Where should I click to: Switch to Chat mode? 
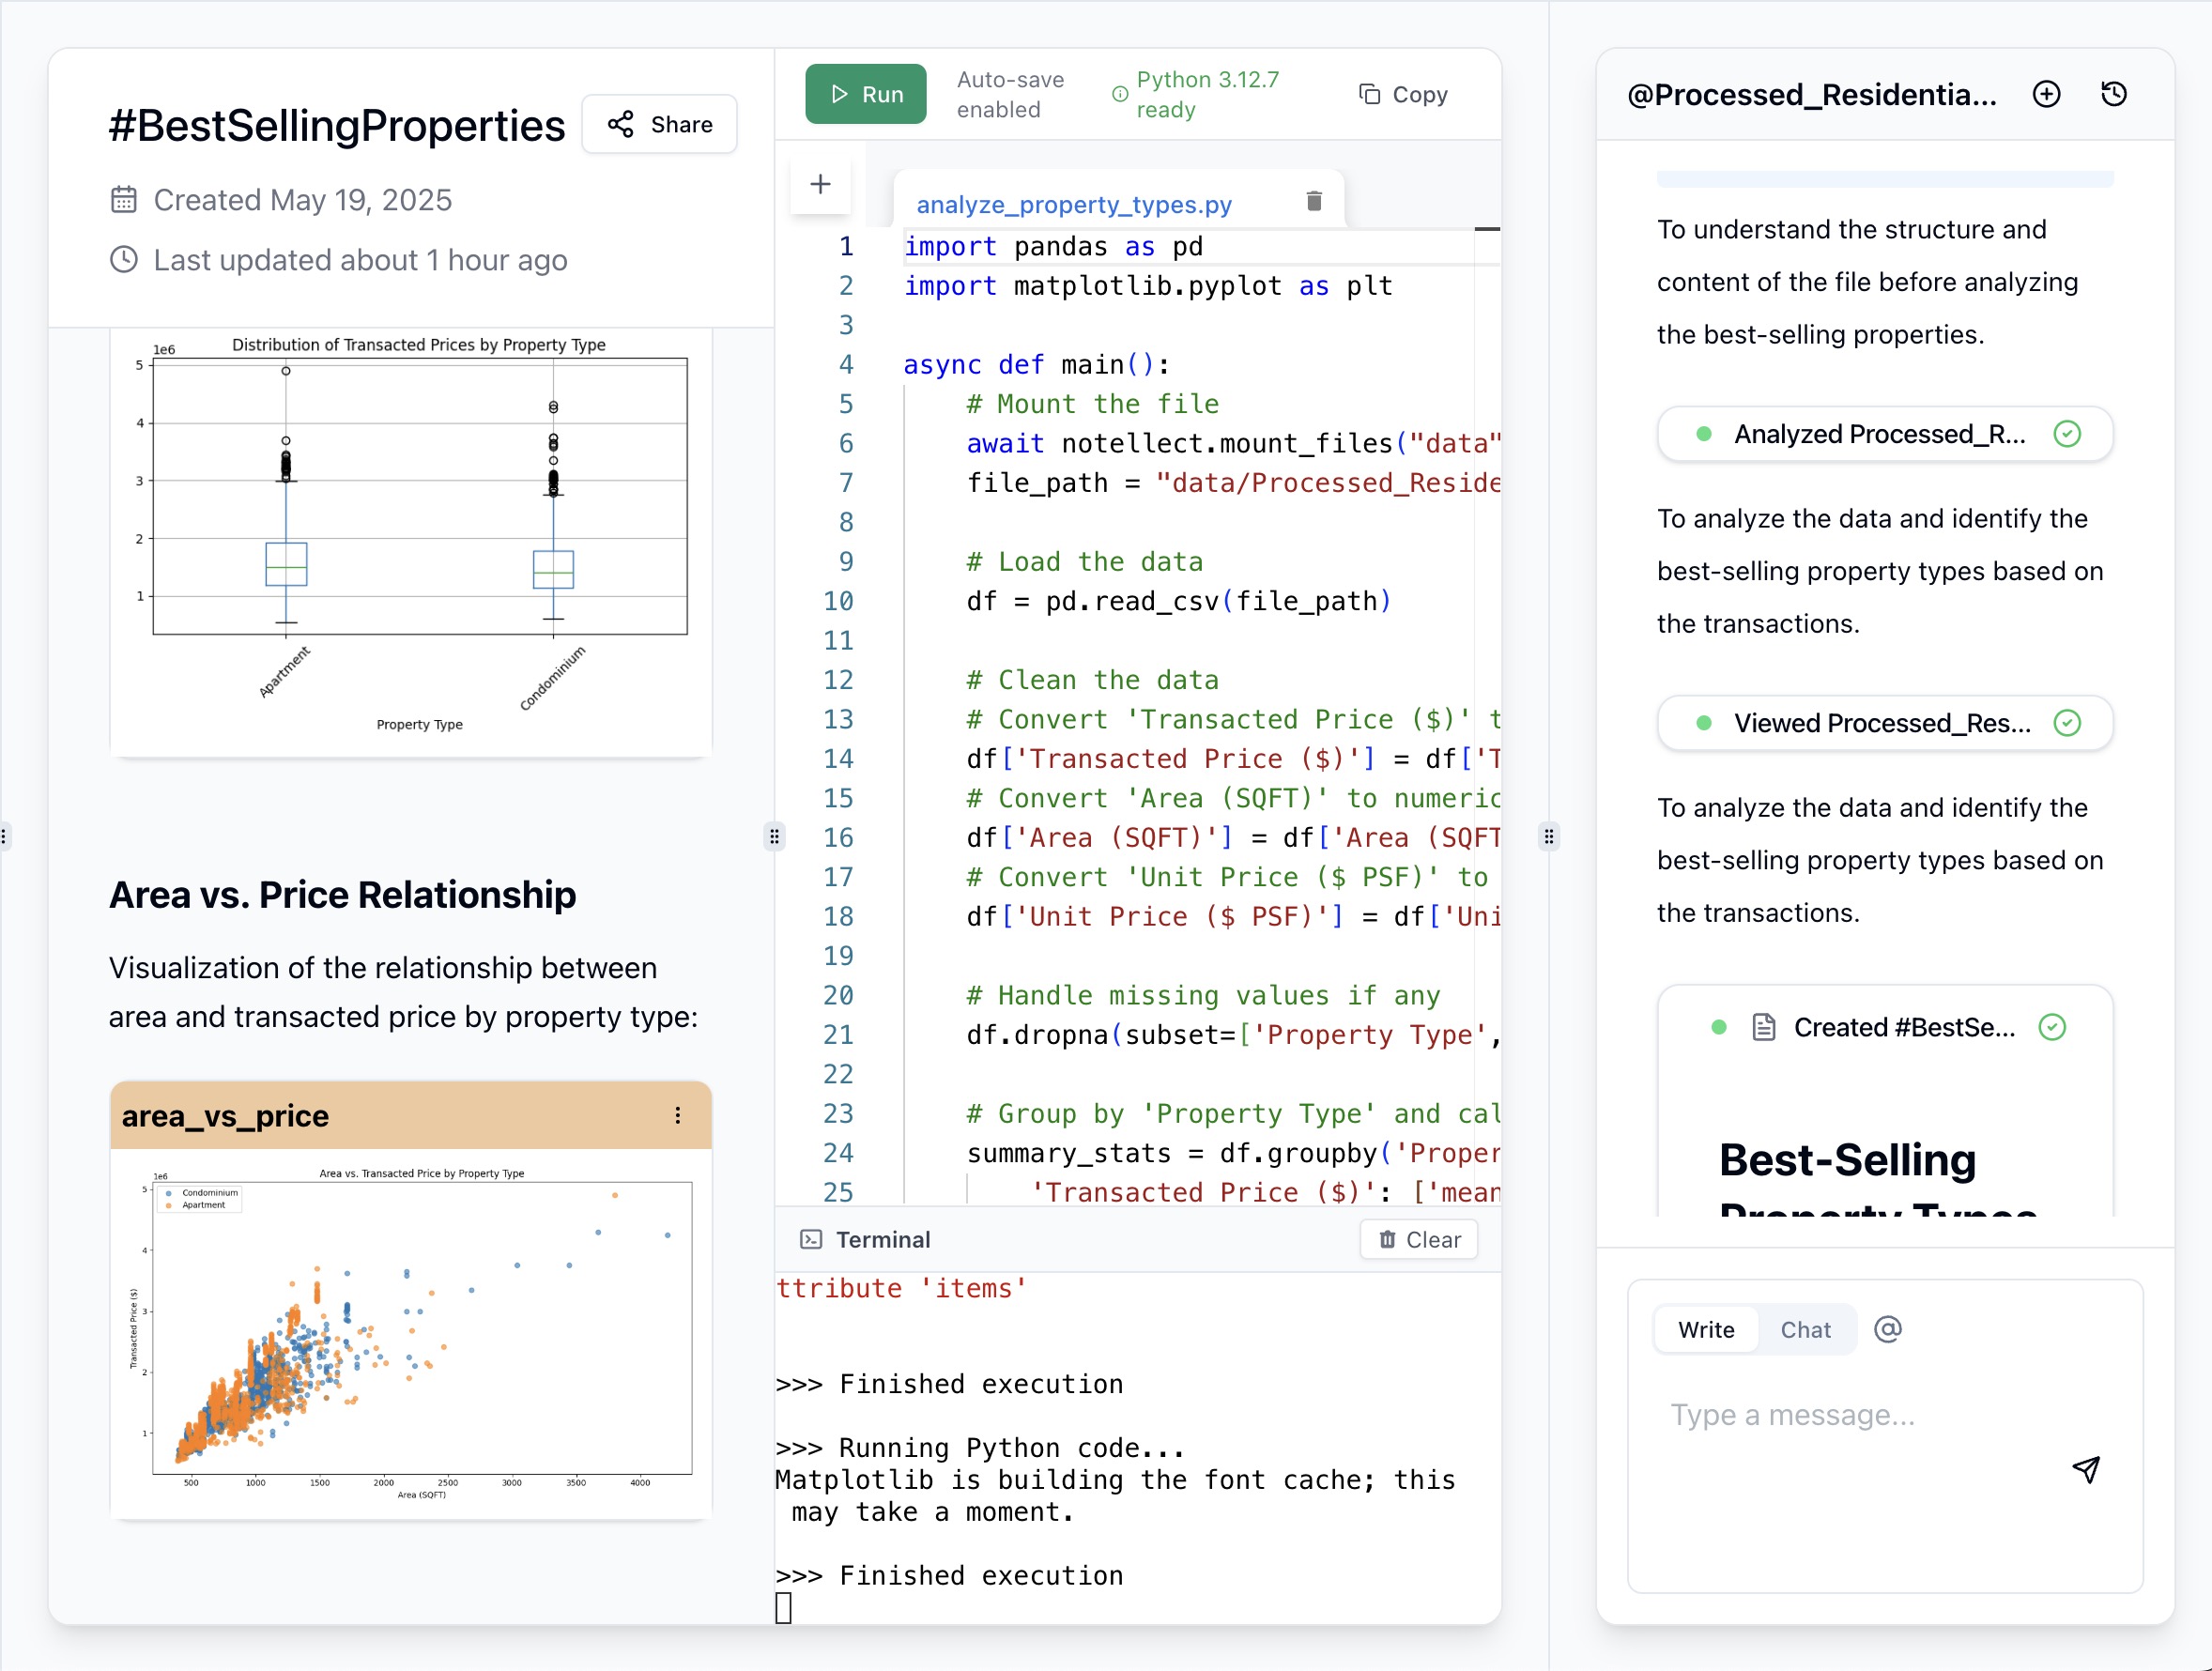pos(1805,1329)
